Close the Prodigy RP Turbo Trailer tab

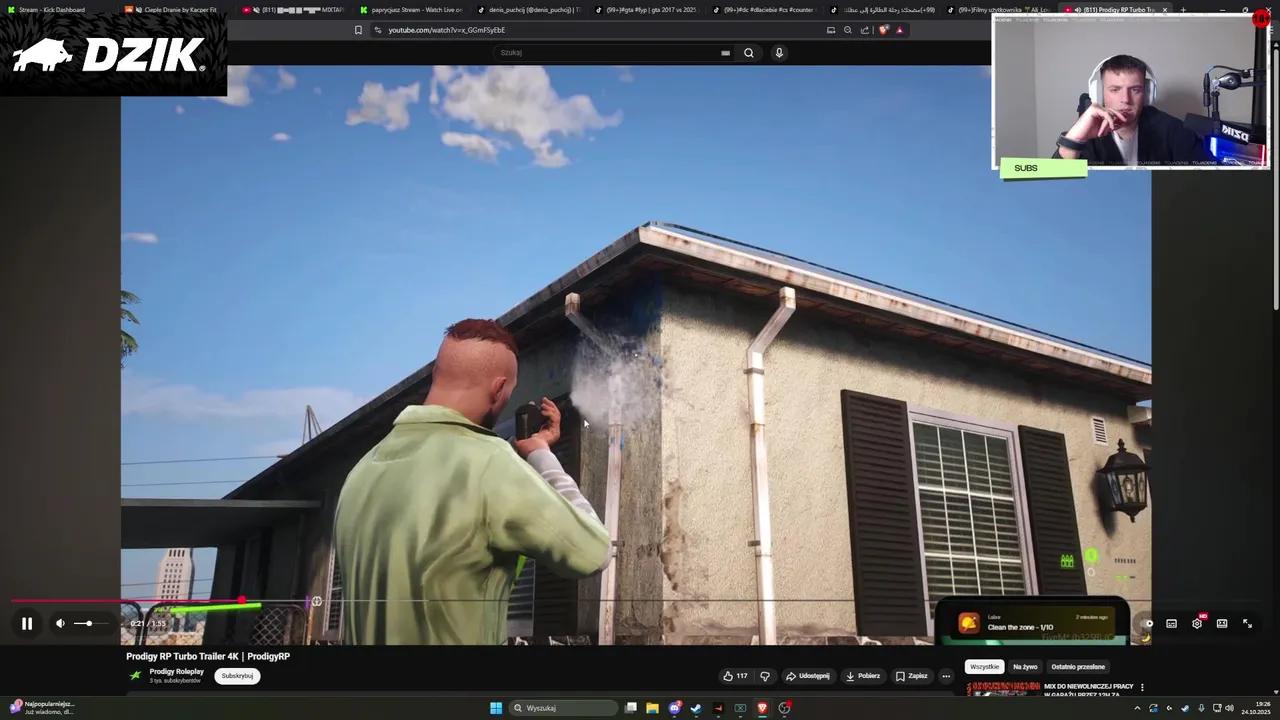[x=1164, y=10]
